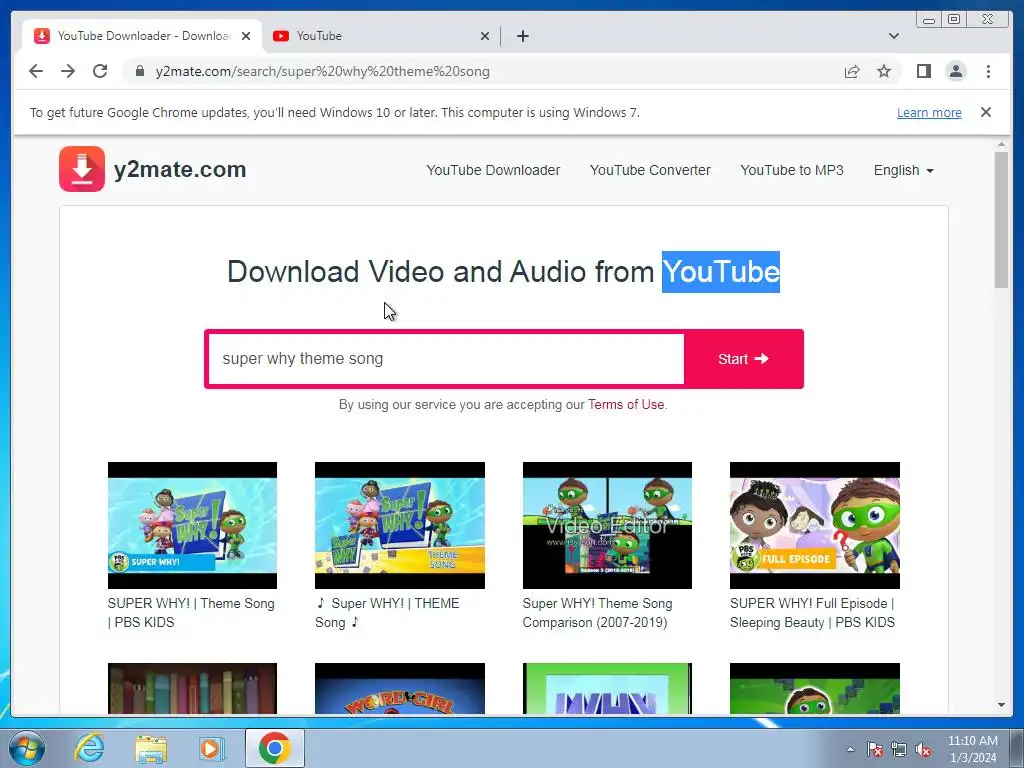Click the Learn more link
This screenshot has height=768, width=1024.
(x=929, y=112)
